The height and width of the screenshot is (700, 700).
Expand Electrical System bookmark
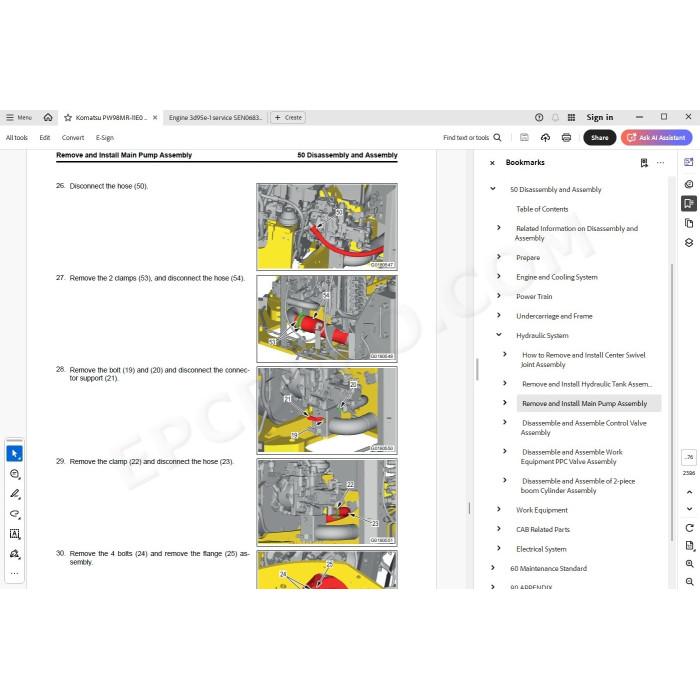tap(499, 548)
